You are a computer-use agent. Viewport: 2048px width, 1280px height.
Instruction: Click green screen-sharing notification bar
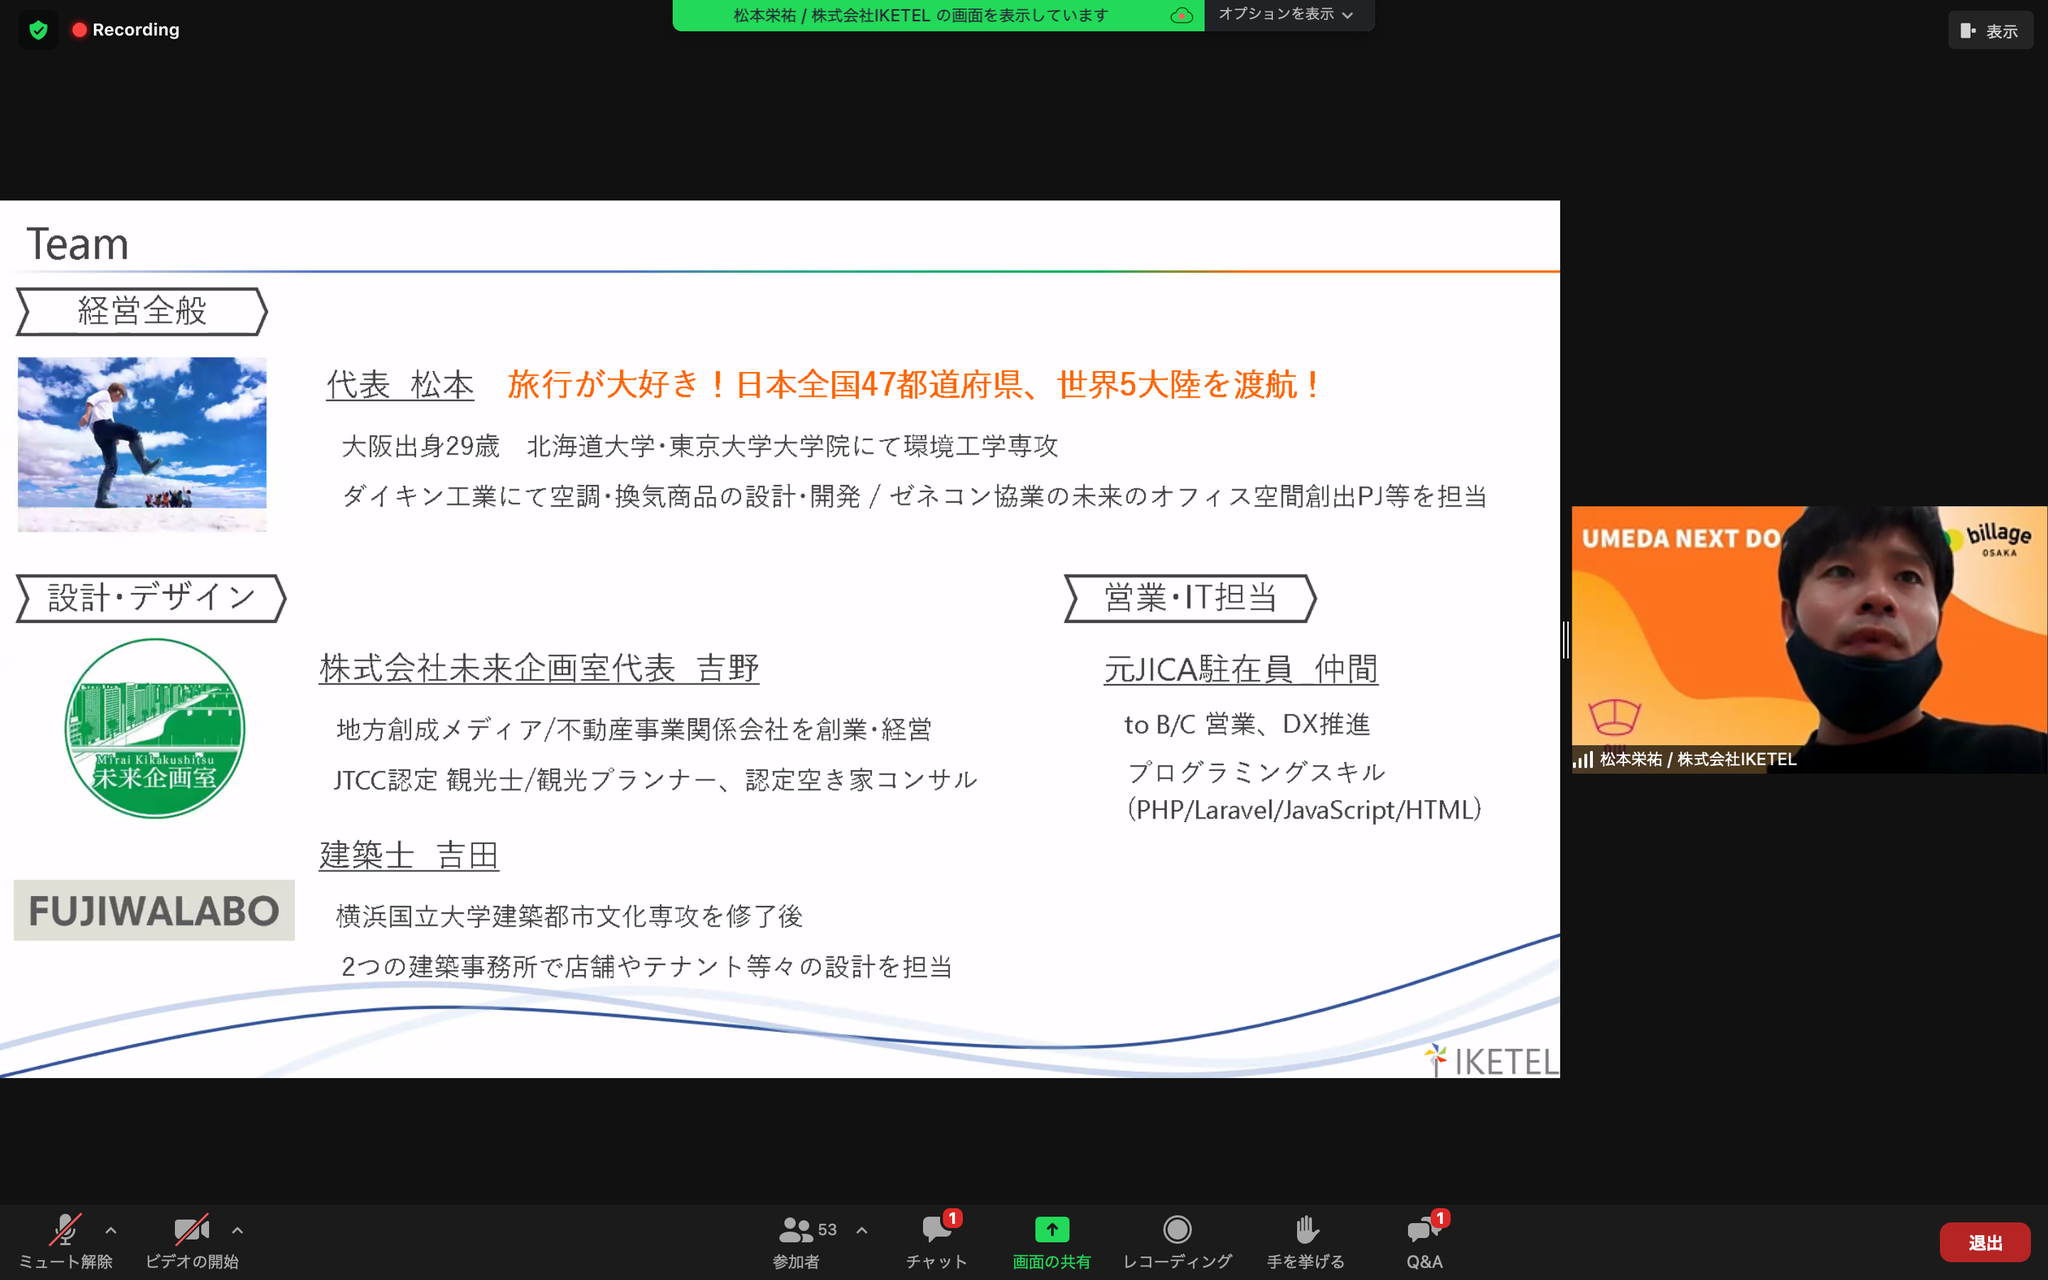[920, 16]
